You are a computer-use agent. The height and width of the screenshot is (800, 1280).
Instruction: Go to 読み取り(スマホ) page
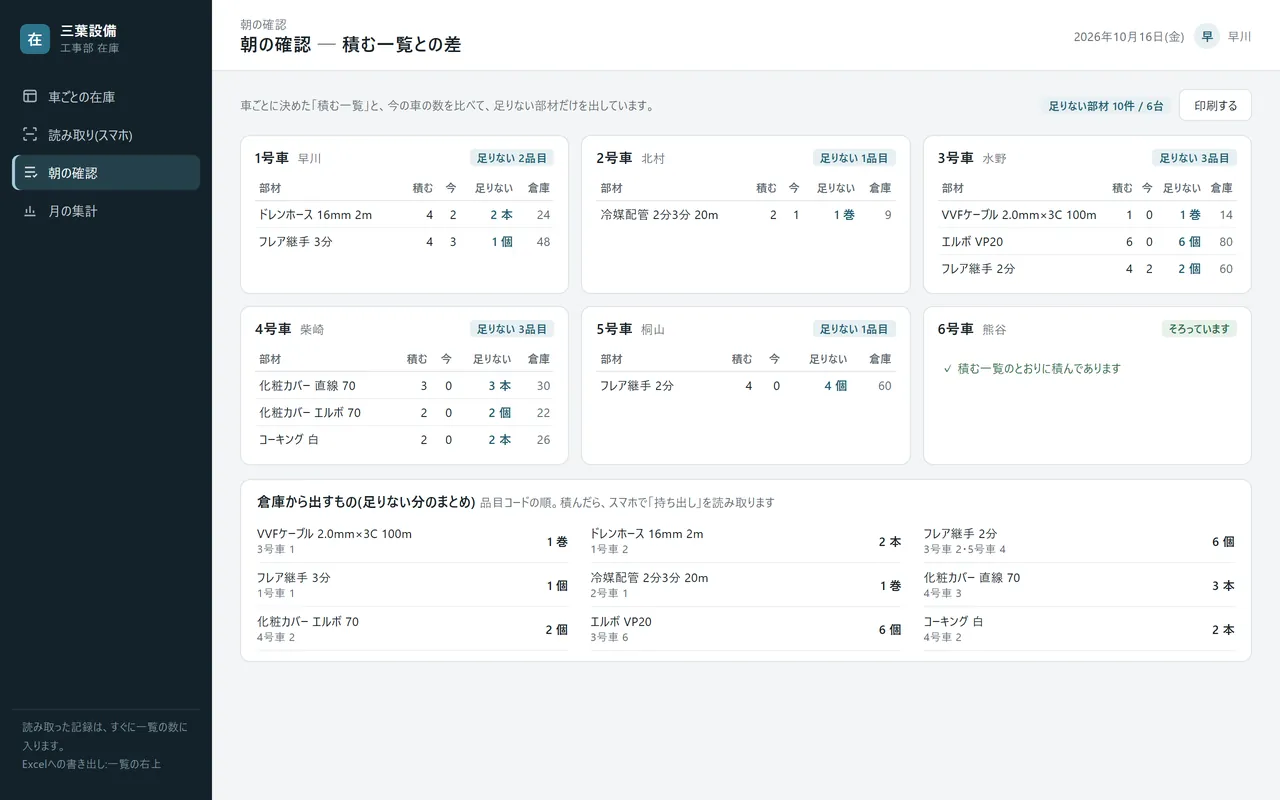click(106, 135)
